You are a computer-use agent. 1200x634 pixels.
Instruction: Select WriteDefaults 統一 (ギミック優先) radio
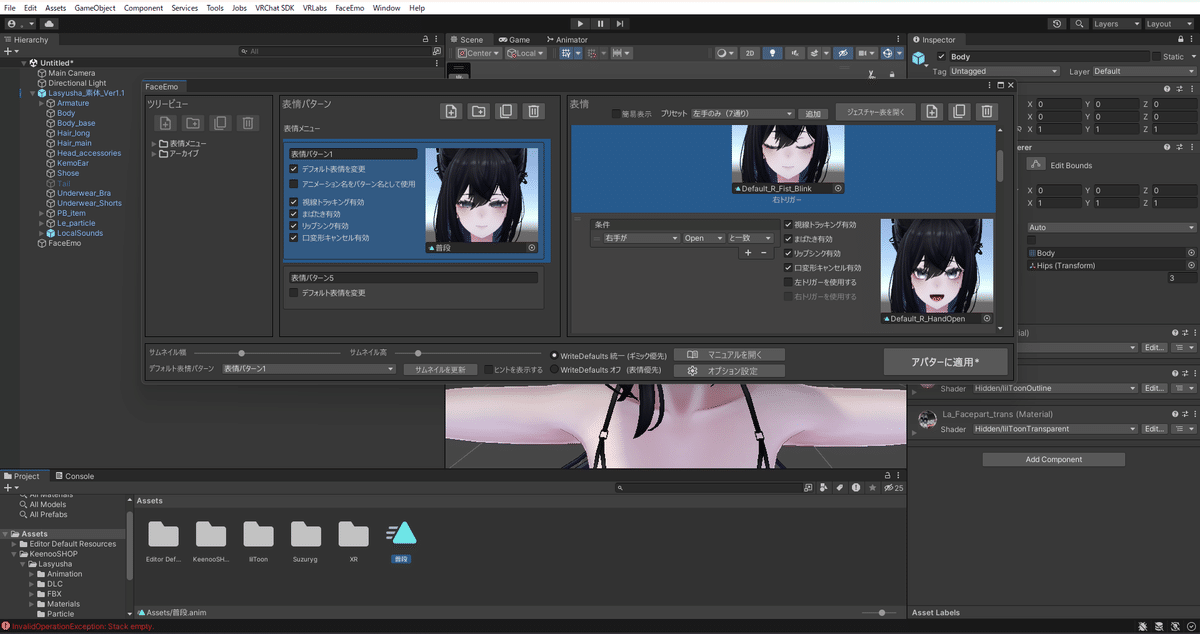555,355
